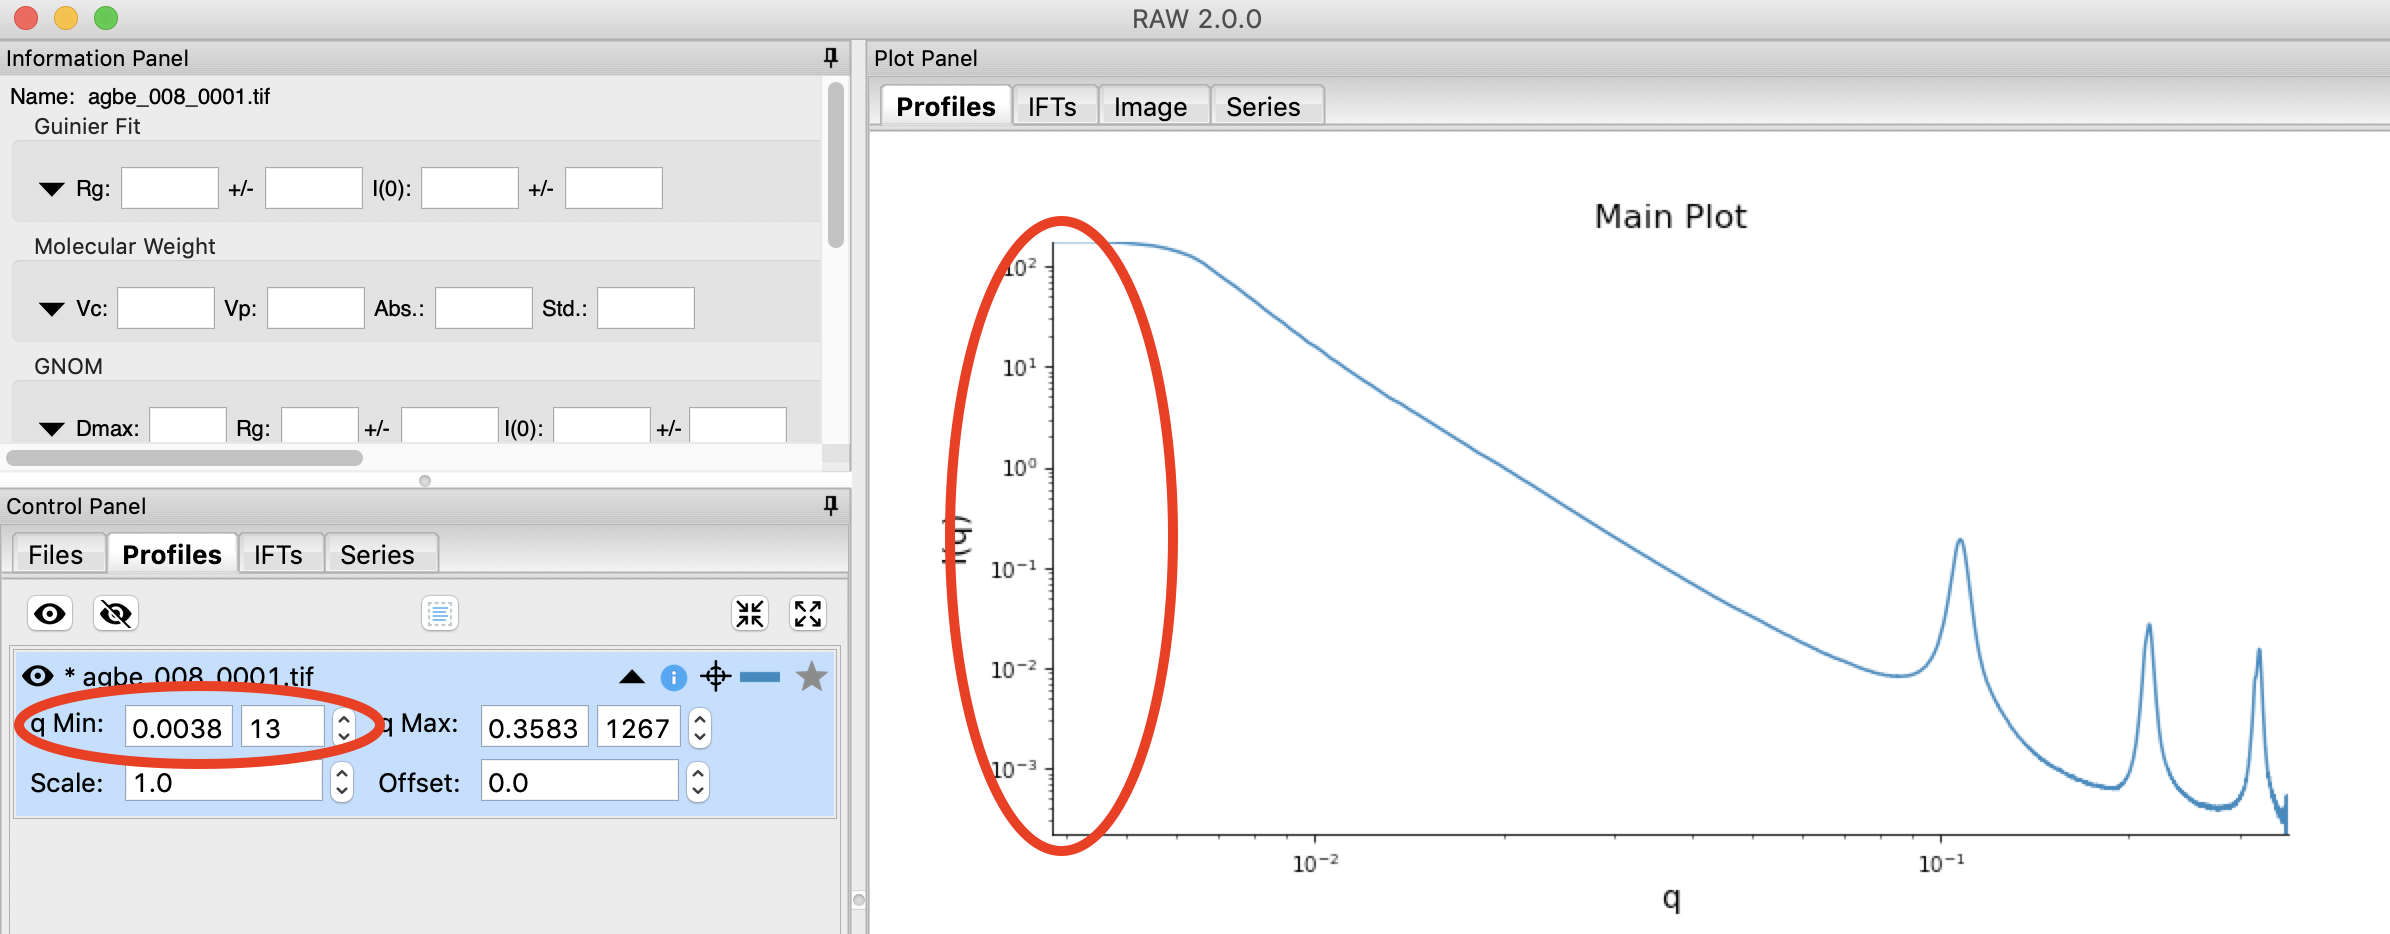Image resolution: width=2390 pixels, height=934 pixels.
Task: Adjust the q Min index stepper
Action: point(343,727)
